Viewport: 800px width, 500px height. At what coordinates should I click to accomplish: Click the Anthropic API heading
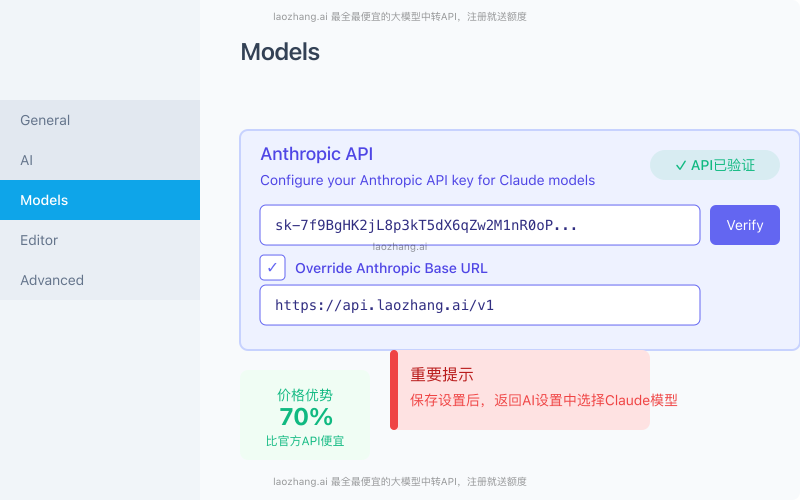[x=316, y=154]
